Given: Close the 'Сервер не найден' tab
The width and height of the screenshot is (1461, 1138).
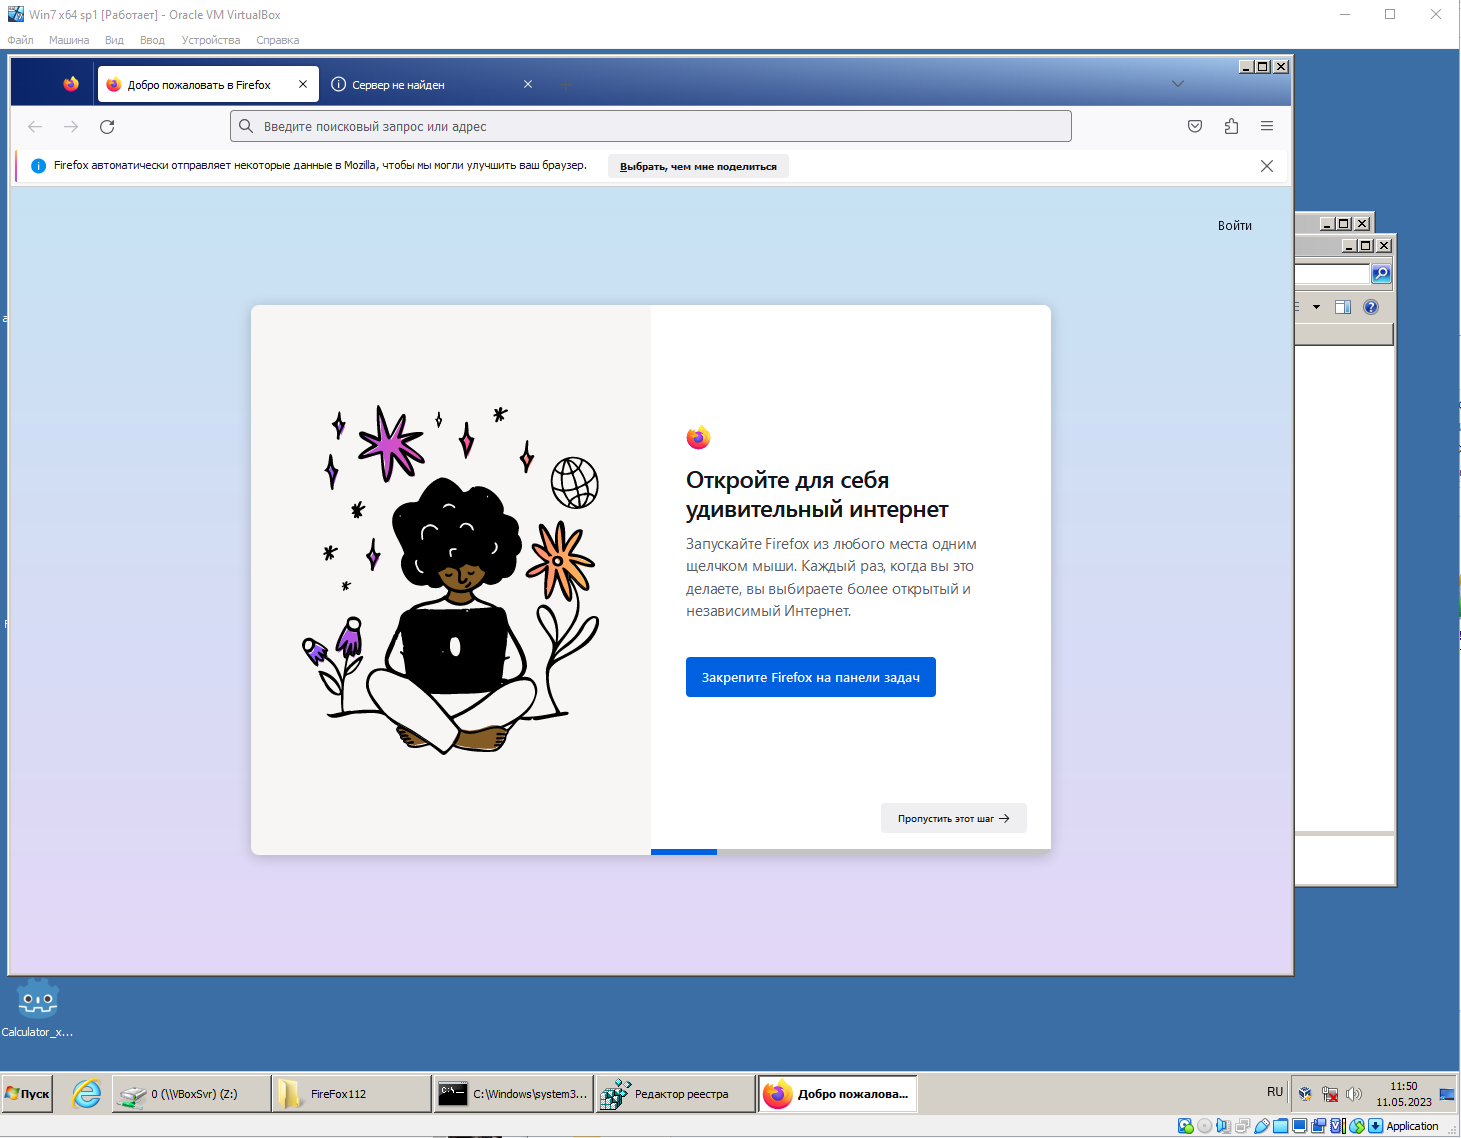Looking at the screenshot, I should coord(528,84).
